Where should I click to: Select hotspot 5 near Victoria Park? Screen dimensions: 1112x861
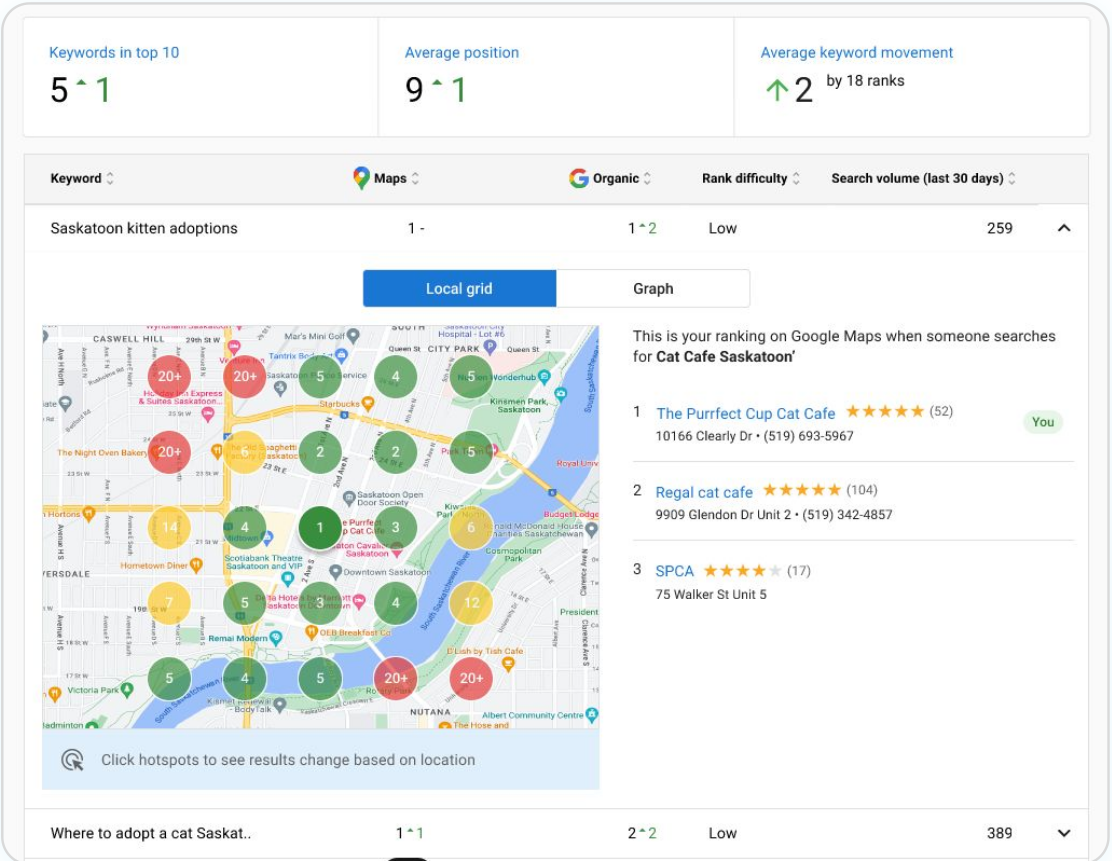tap(169, 678)
